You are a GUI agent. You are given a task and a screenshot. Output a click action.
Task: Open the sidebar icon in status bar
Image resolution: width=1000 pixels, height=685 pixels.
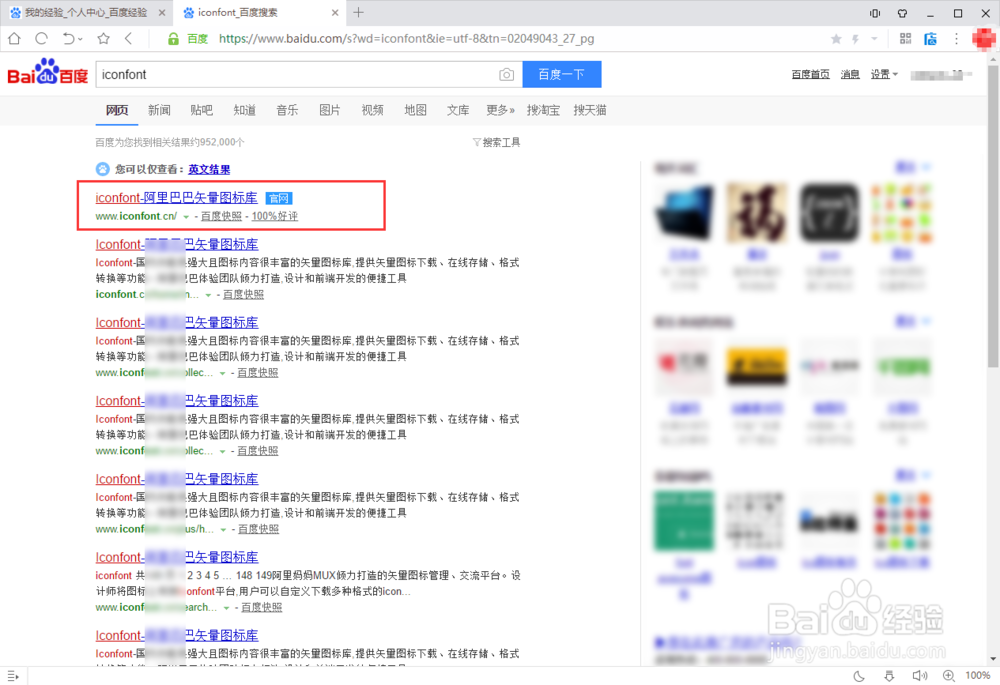[13, 675]
